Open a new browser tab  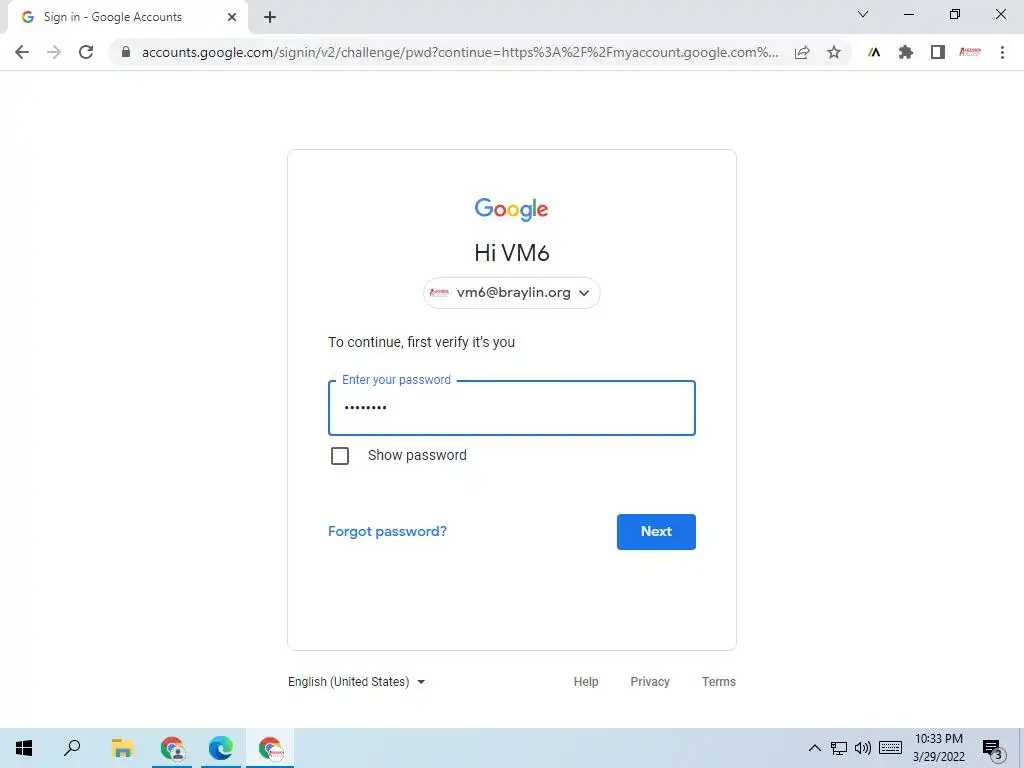[270, 17]
